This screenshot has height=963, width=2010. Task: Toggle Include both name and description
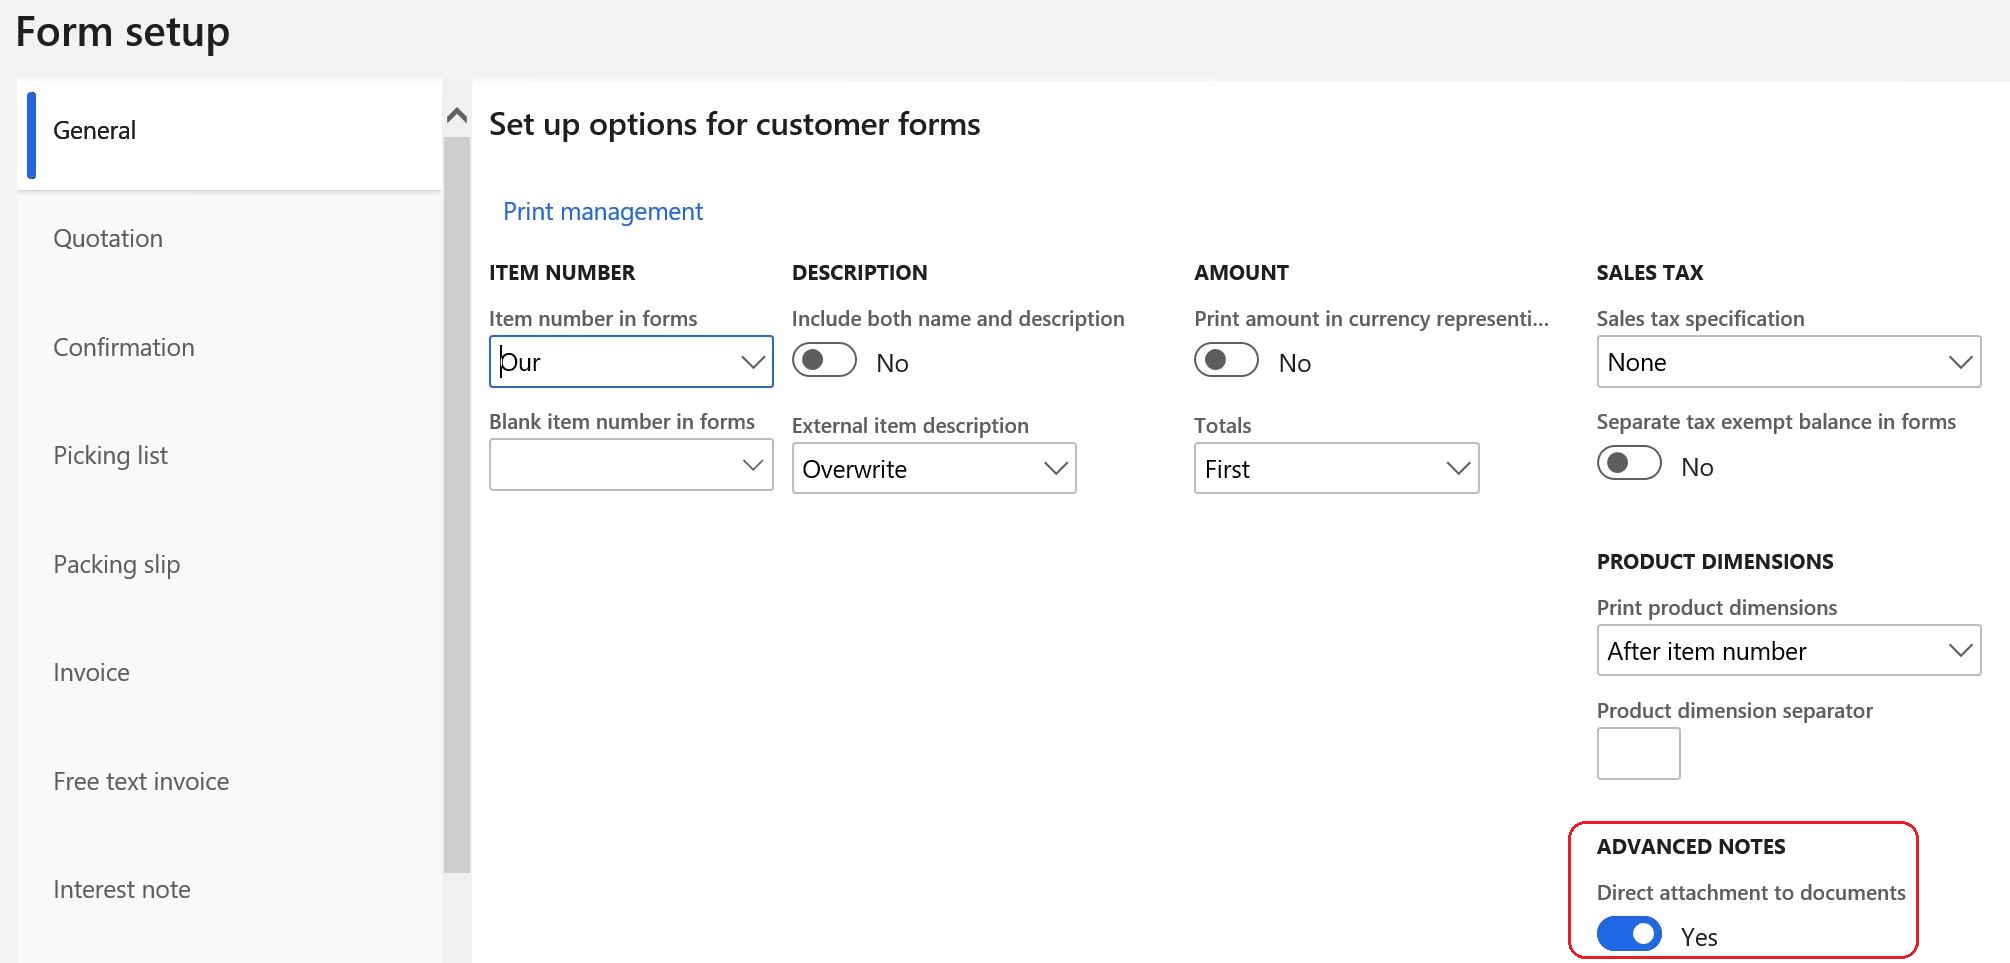[x=825, y=361]
